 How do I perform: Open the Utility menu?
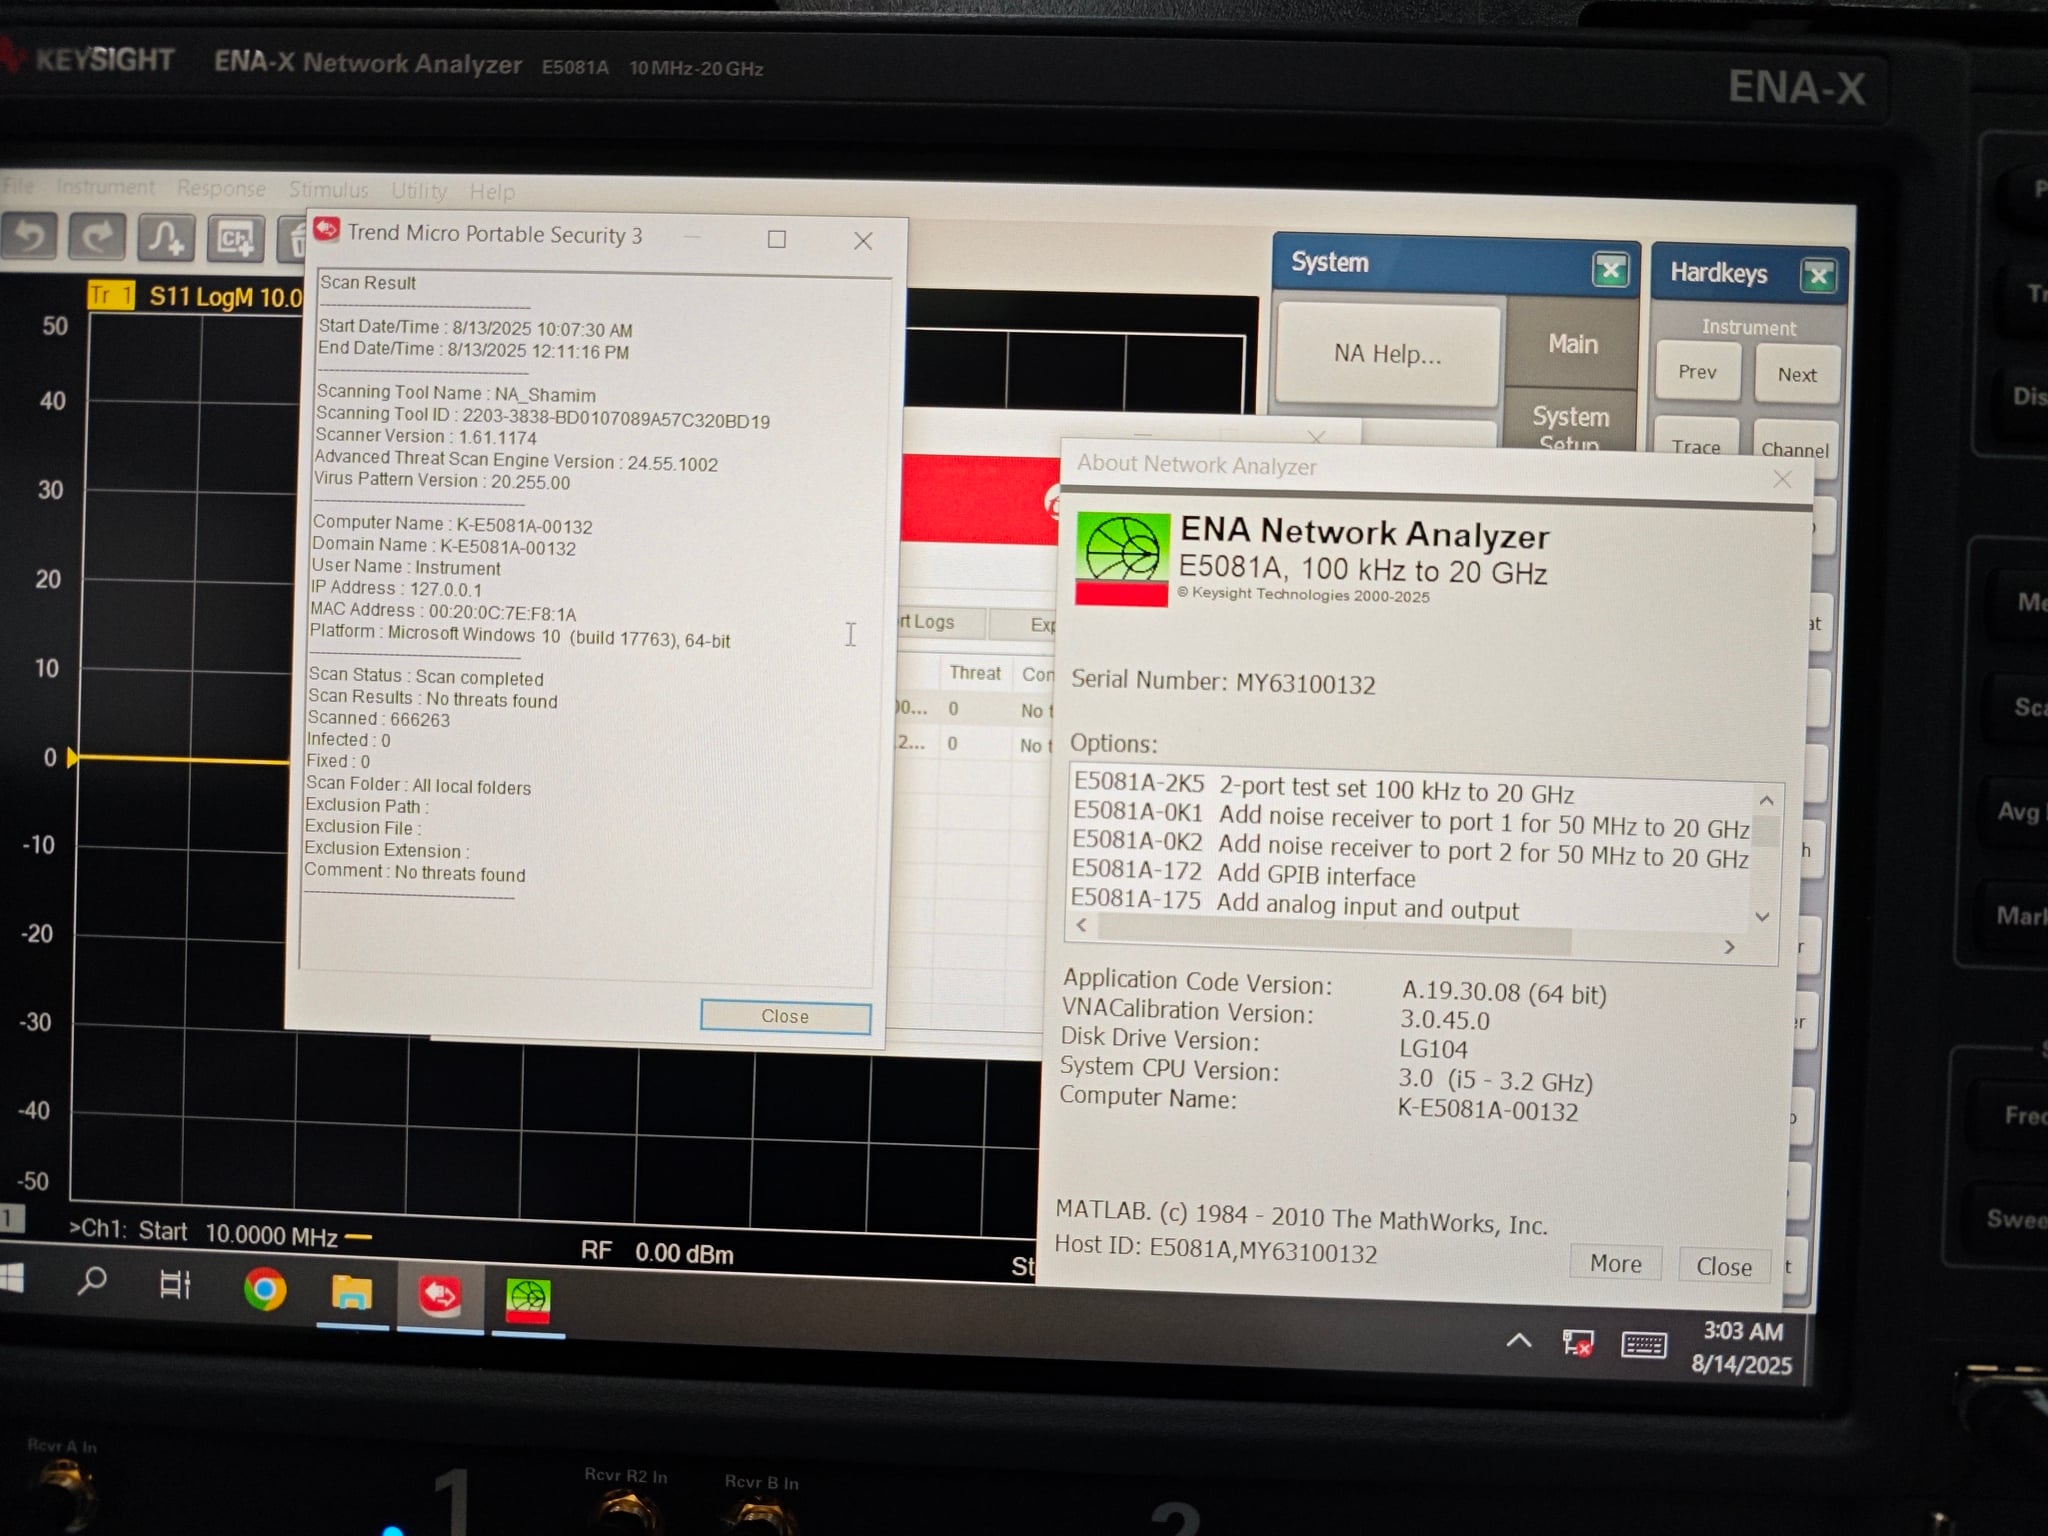click(418, 190)
